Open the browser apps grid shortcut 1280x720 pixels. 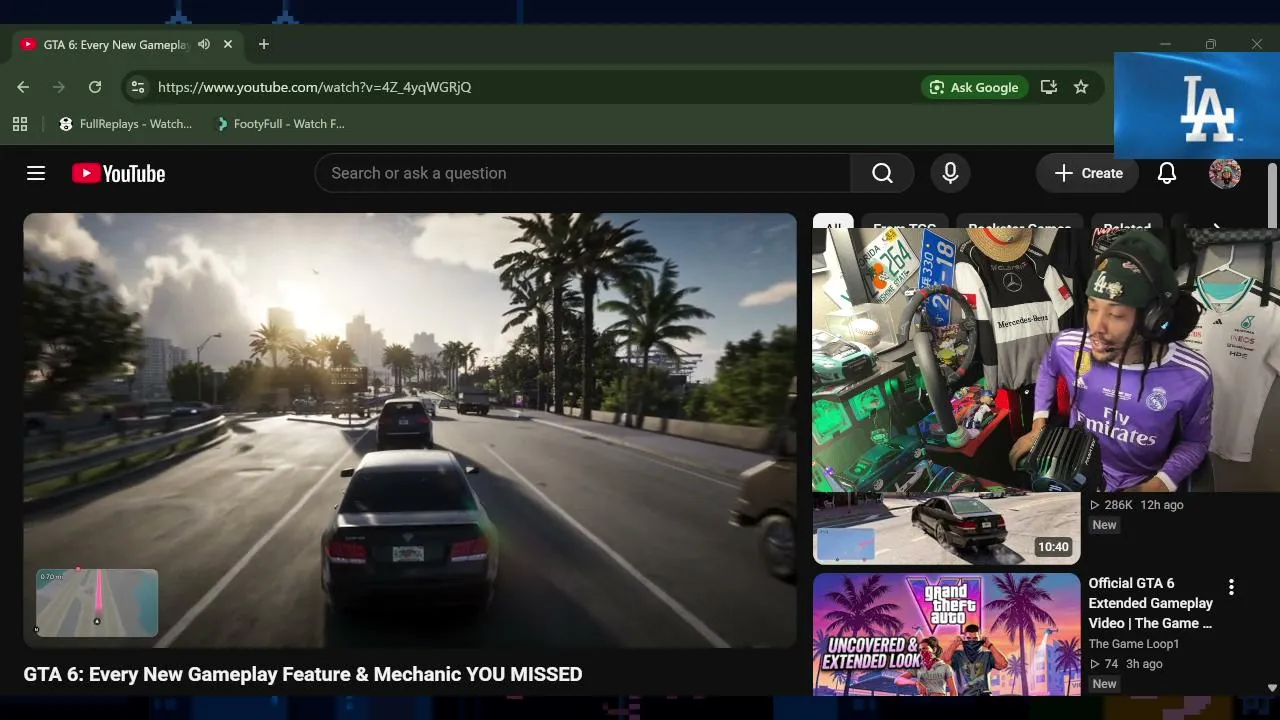tap(20, 124)
